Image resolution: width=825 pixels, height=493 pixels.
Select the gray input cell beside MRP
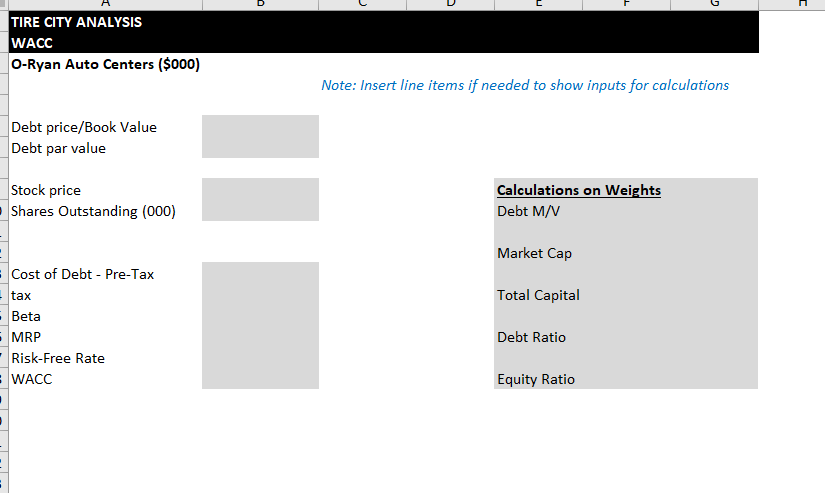tap(260, 337)
